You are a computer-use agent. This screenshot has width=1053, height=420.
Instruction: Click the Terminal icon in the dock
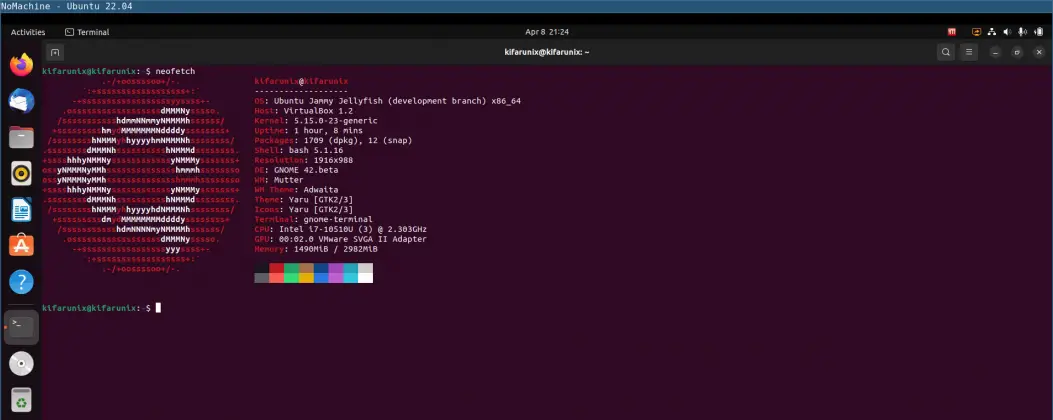click(21, 327)
